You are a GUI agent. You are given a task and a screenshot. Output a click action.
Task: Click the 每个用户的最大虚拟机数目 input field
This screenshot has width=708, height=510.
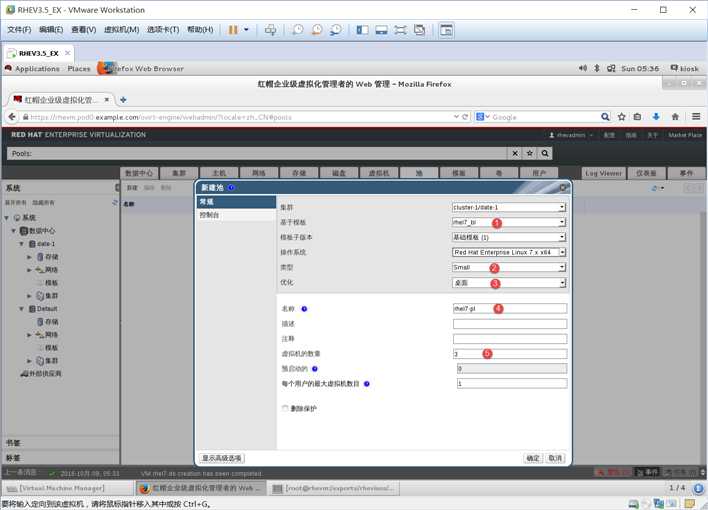tap(512, 384)
